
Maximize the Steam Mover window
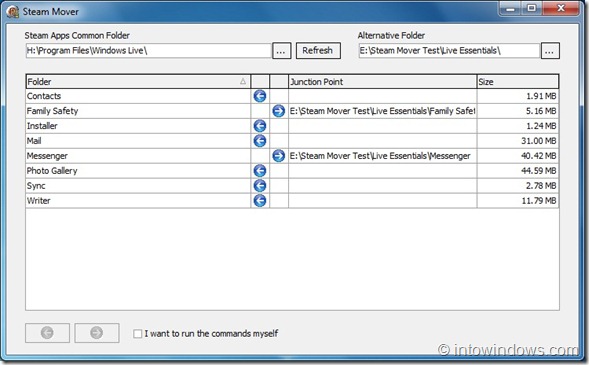[x=532, y=8]
